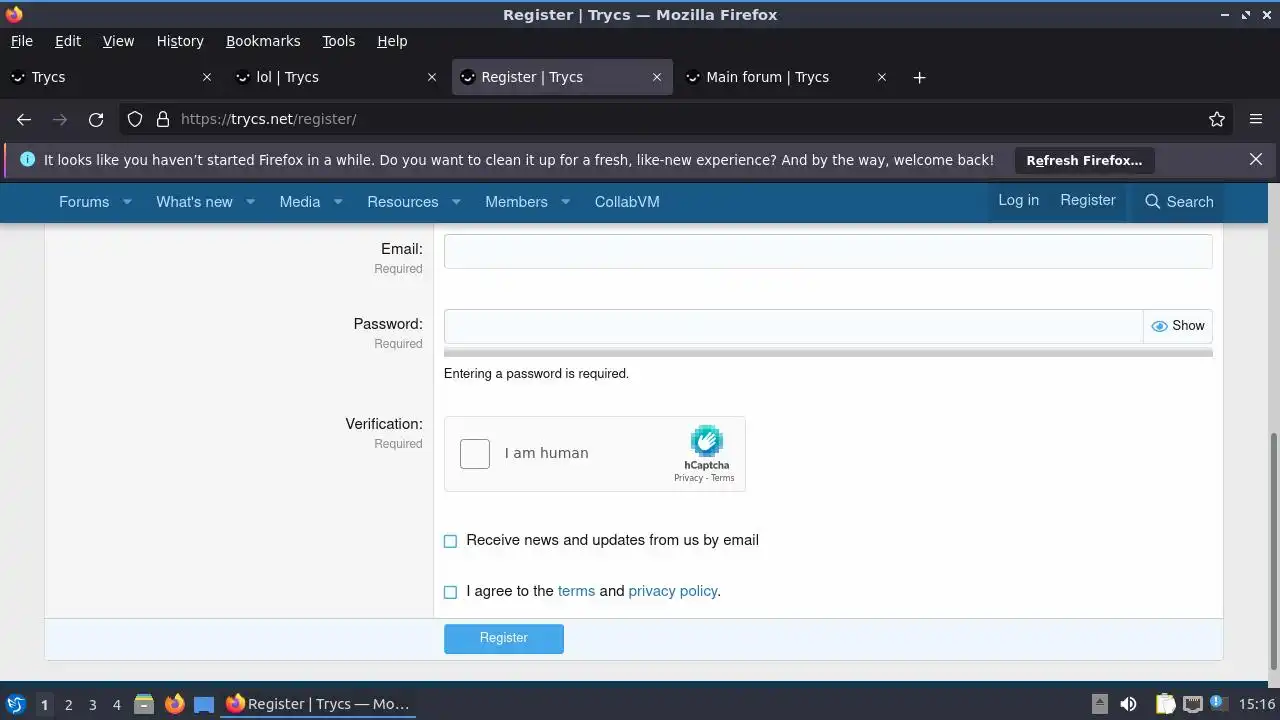Open the History menu
The width and height of the screenshot is (1280, 720).
click(180, 41)
